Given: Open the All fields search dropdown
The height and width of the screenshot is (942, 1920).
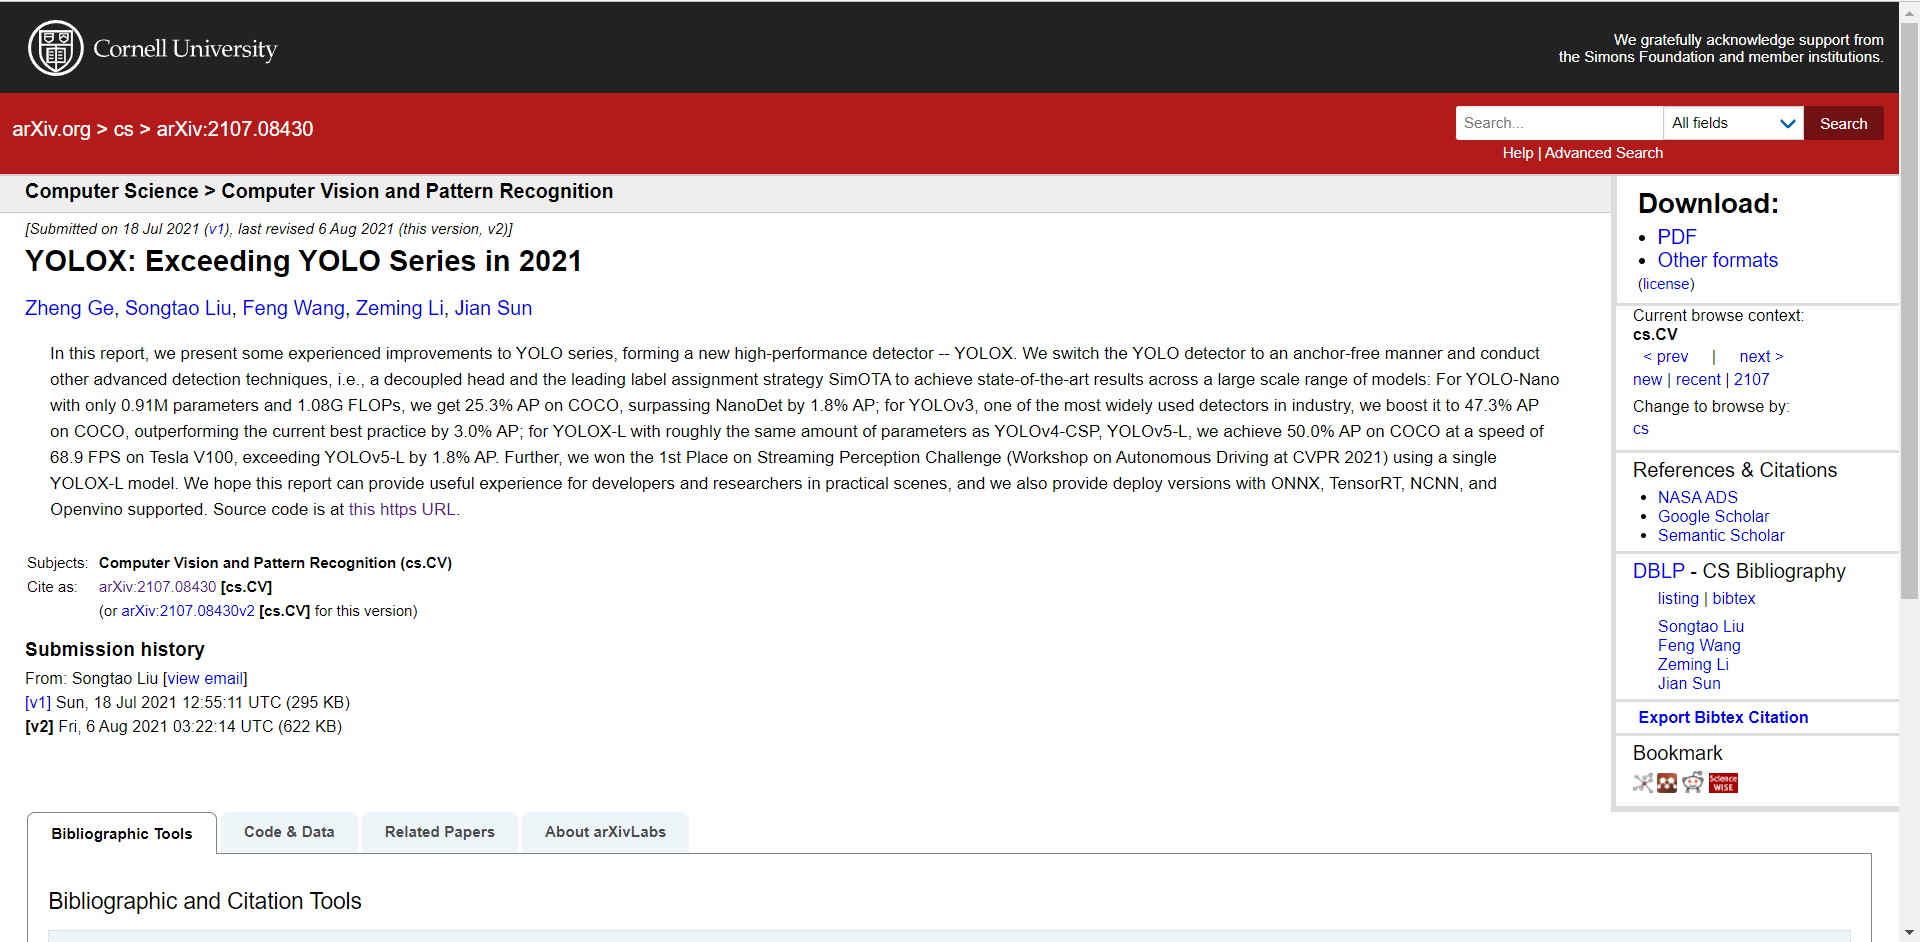Looking at the screenshot, I should (x=1733, y=123).
